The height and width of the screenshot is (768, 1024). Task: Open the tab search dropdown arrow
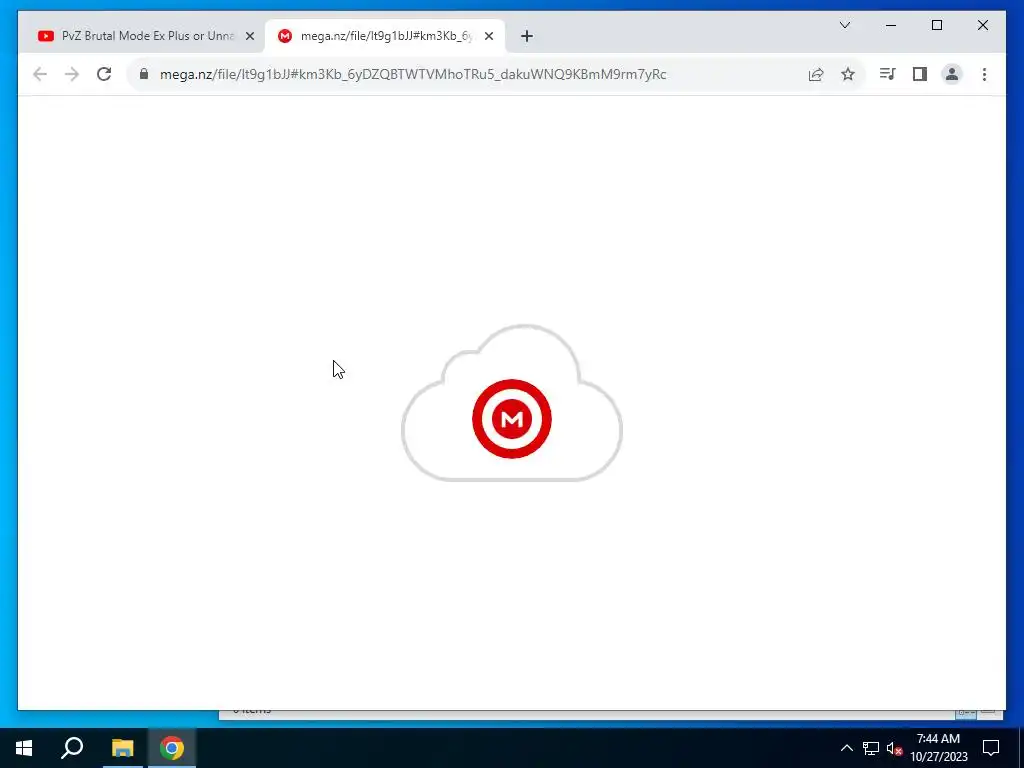pyautogui.click(x=844, y=25)
